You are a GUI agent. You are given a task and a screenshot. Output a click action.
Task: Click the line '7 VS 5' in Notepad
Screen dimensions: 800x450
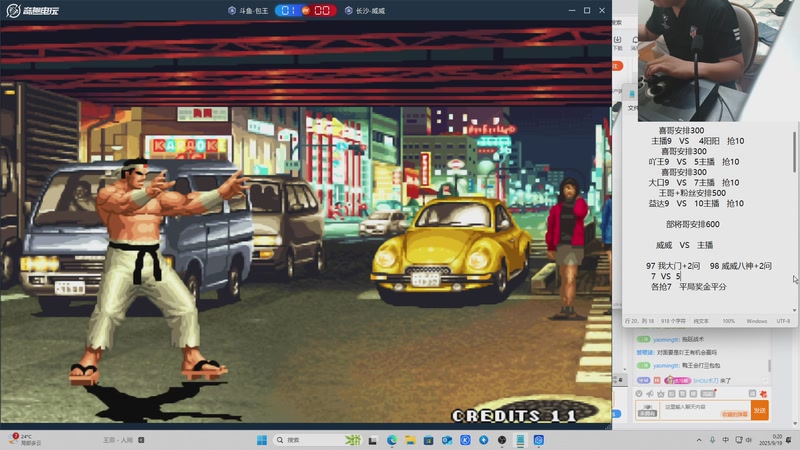665,276
